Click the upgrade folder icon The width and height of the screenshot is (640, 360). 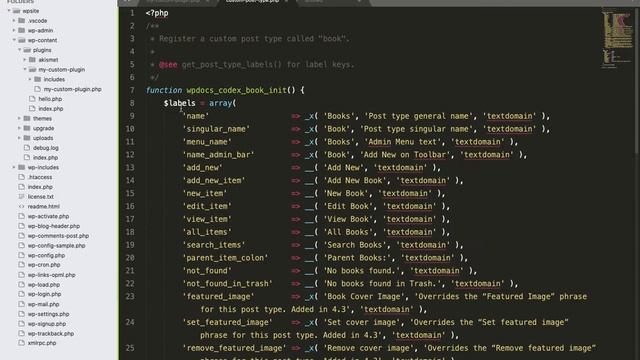coord(27,128)
